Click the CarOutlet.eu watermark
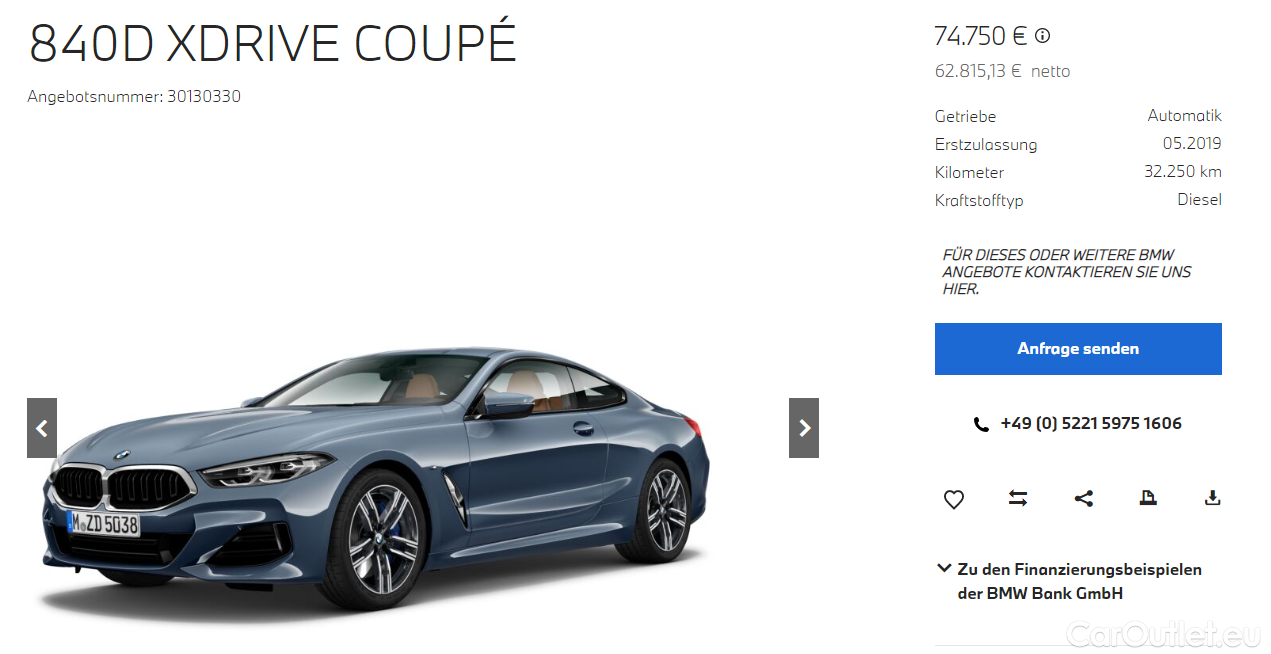The height and width of the screenshot is (654, 1271). [x=1163, y=633]
